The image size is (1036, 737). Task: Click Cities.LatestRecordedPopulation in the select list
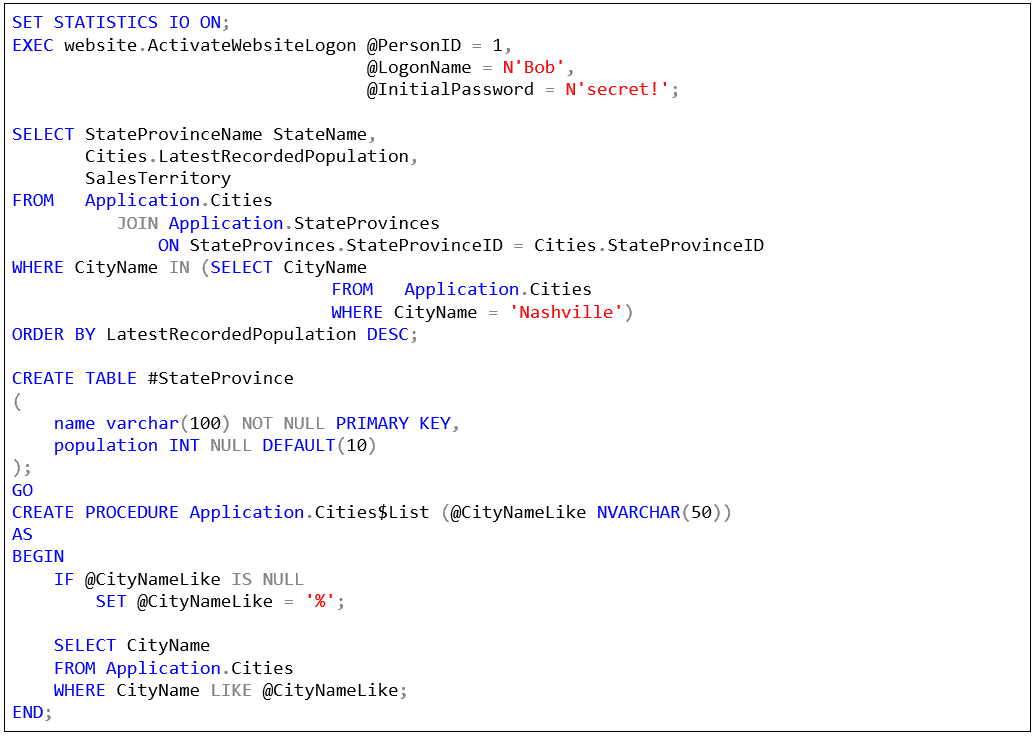click(247, 157)
